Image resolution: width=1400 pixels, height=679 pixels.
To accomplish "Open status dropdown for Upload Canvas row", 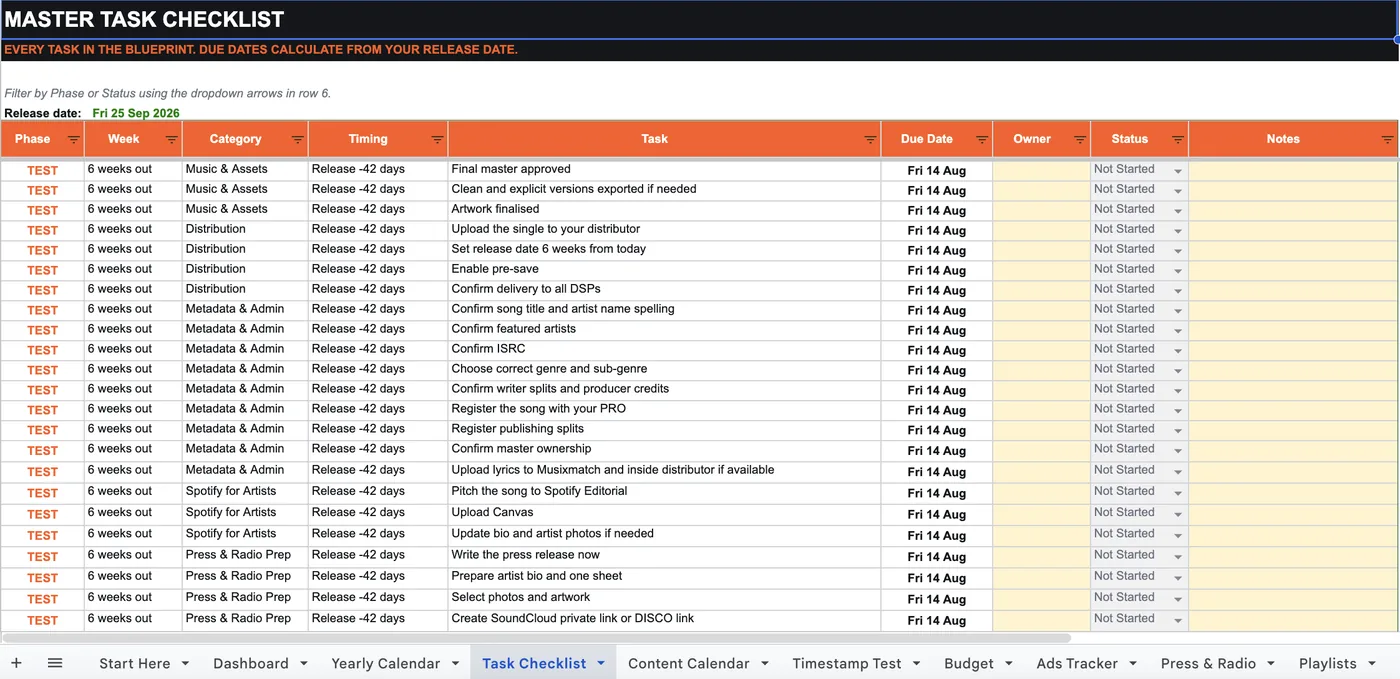I will [x=1178, y=514].
